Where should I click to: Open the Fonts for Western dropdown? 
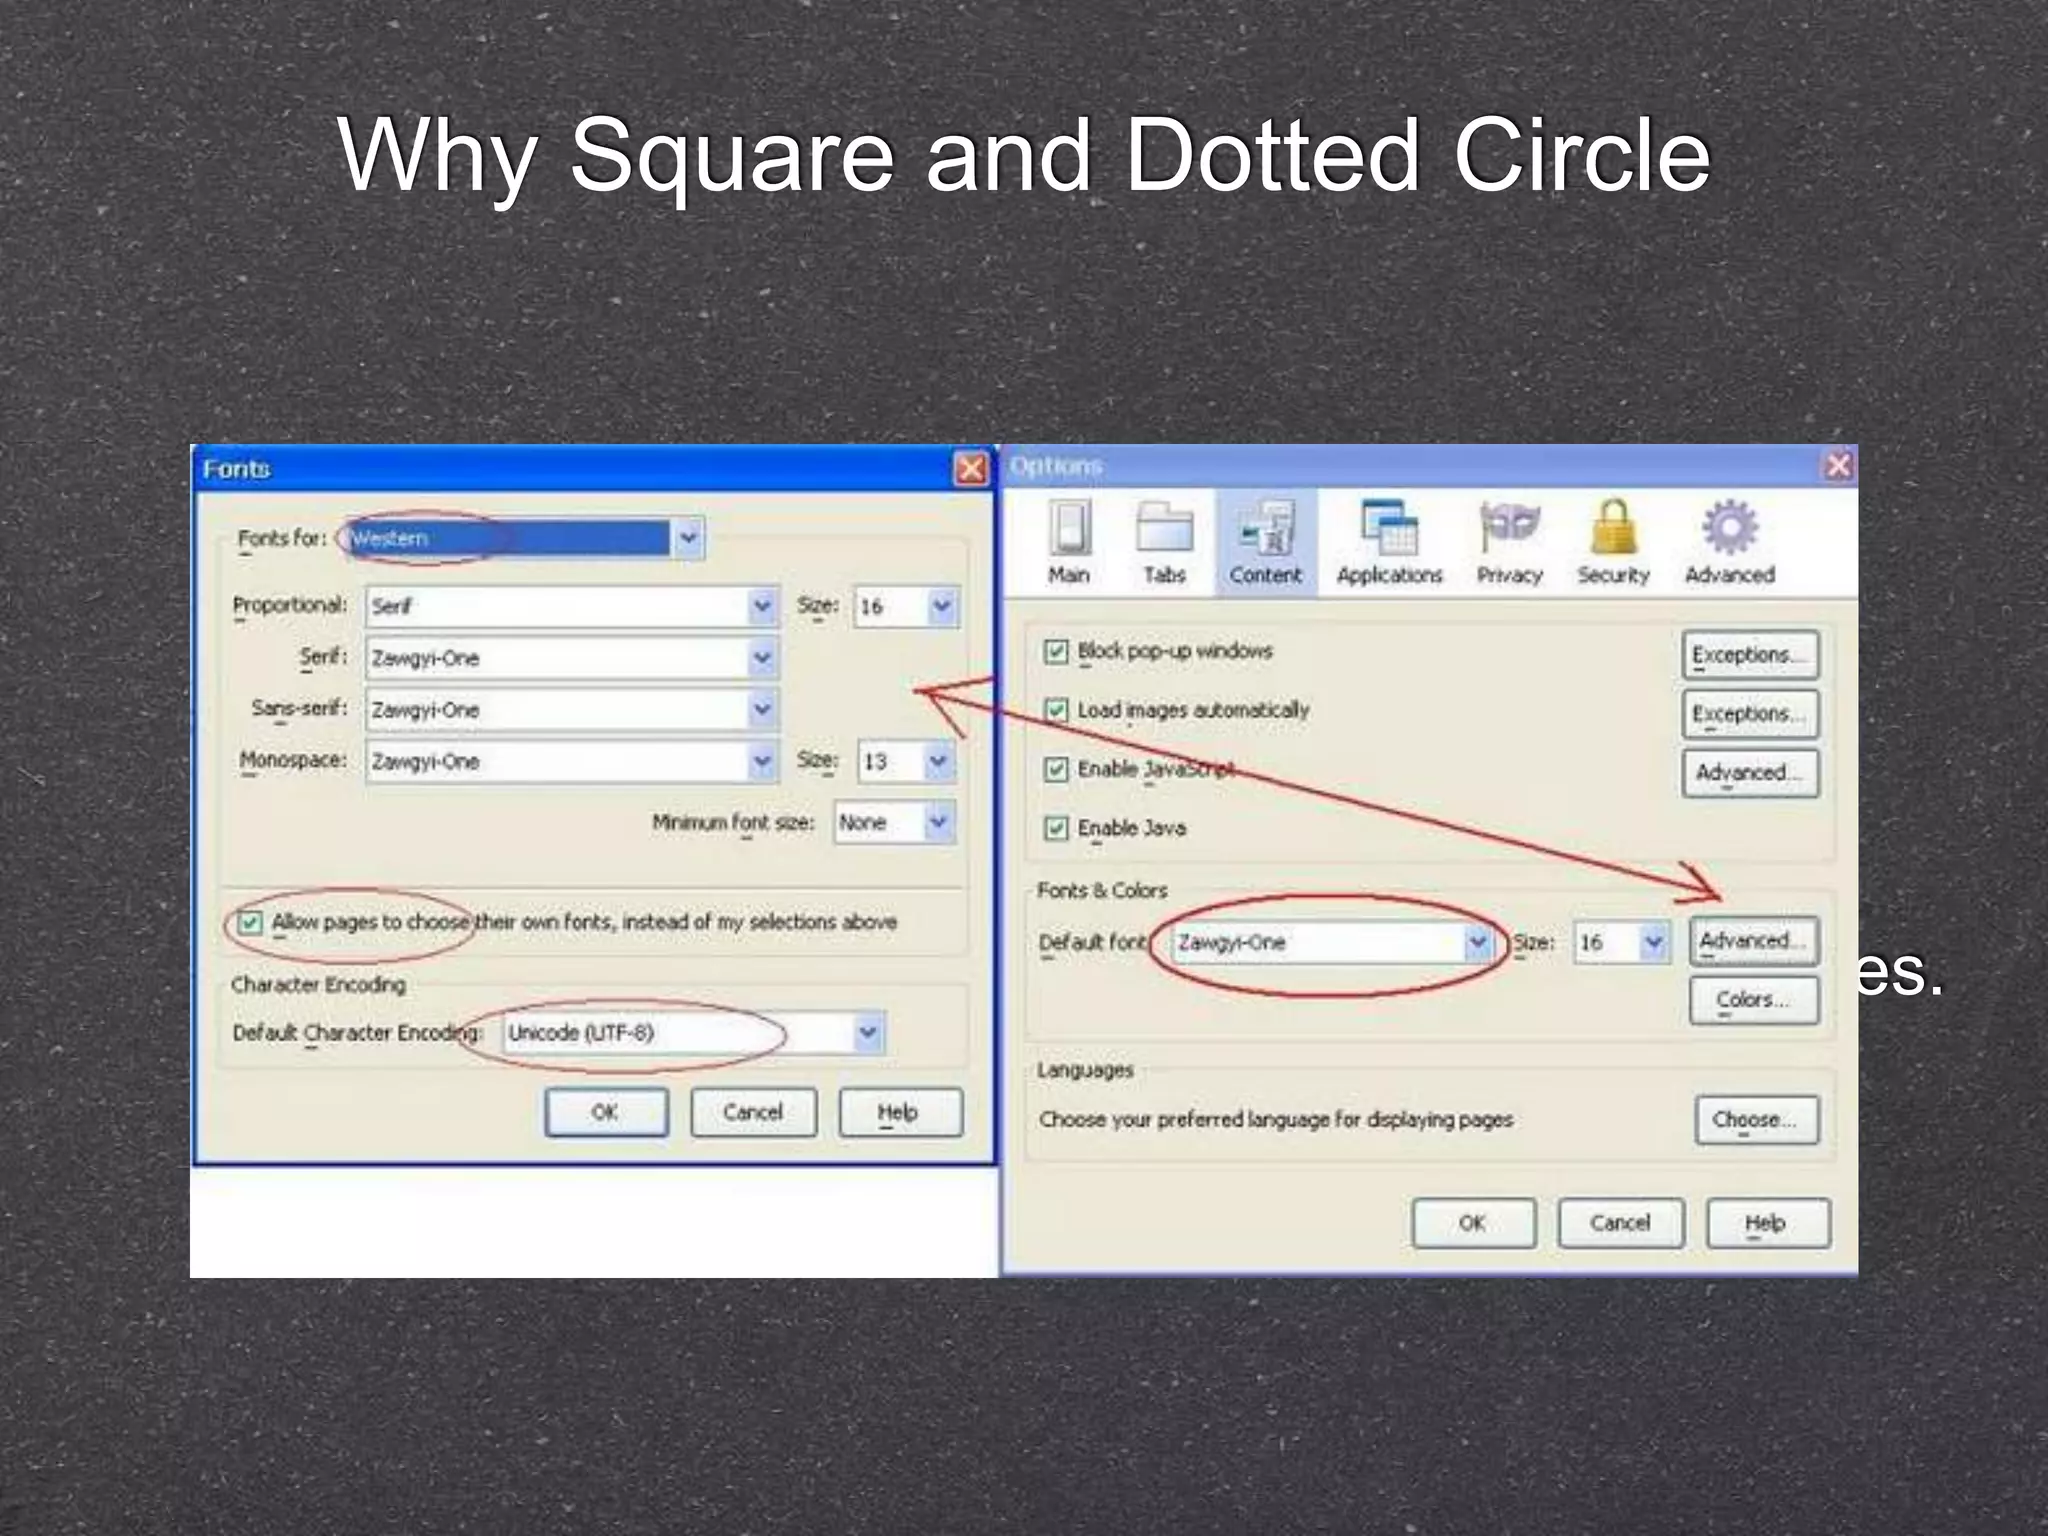click(525, 538)
